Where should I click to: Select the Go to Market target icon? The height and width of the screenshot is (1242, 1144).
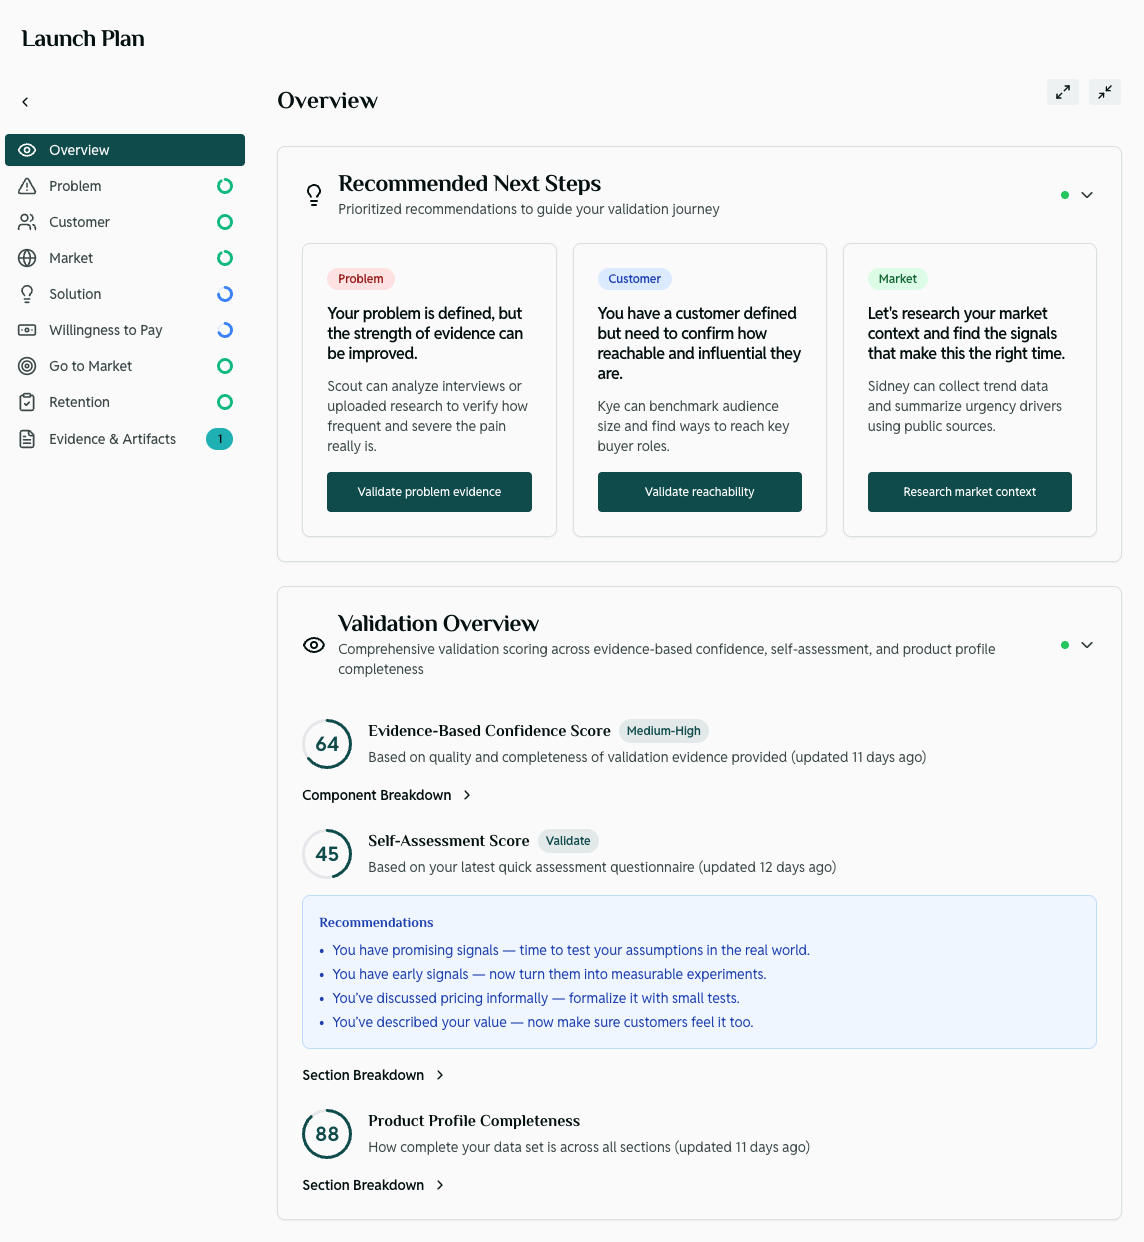[27, 366]
